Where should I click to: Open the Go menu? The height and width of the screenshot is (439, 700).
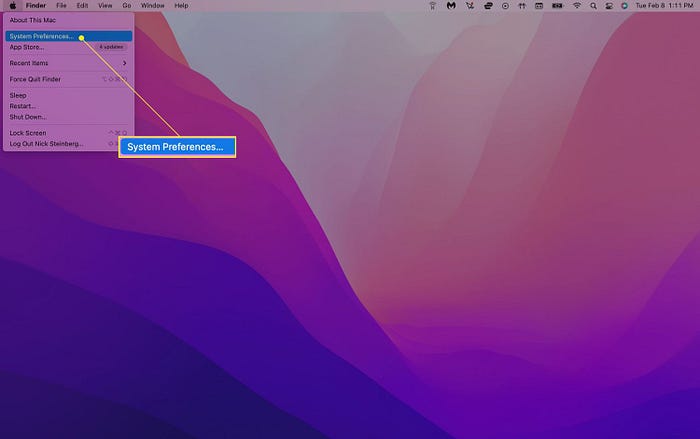point(127,6)
